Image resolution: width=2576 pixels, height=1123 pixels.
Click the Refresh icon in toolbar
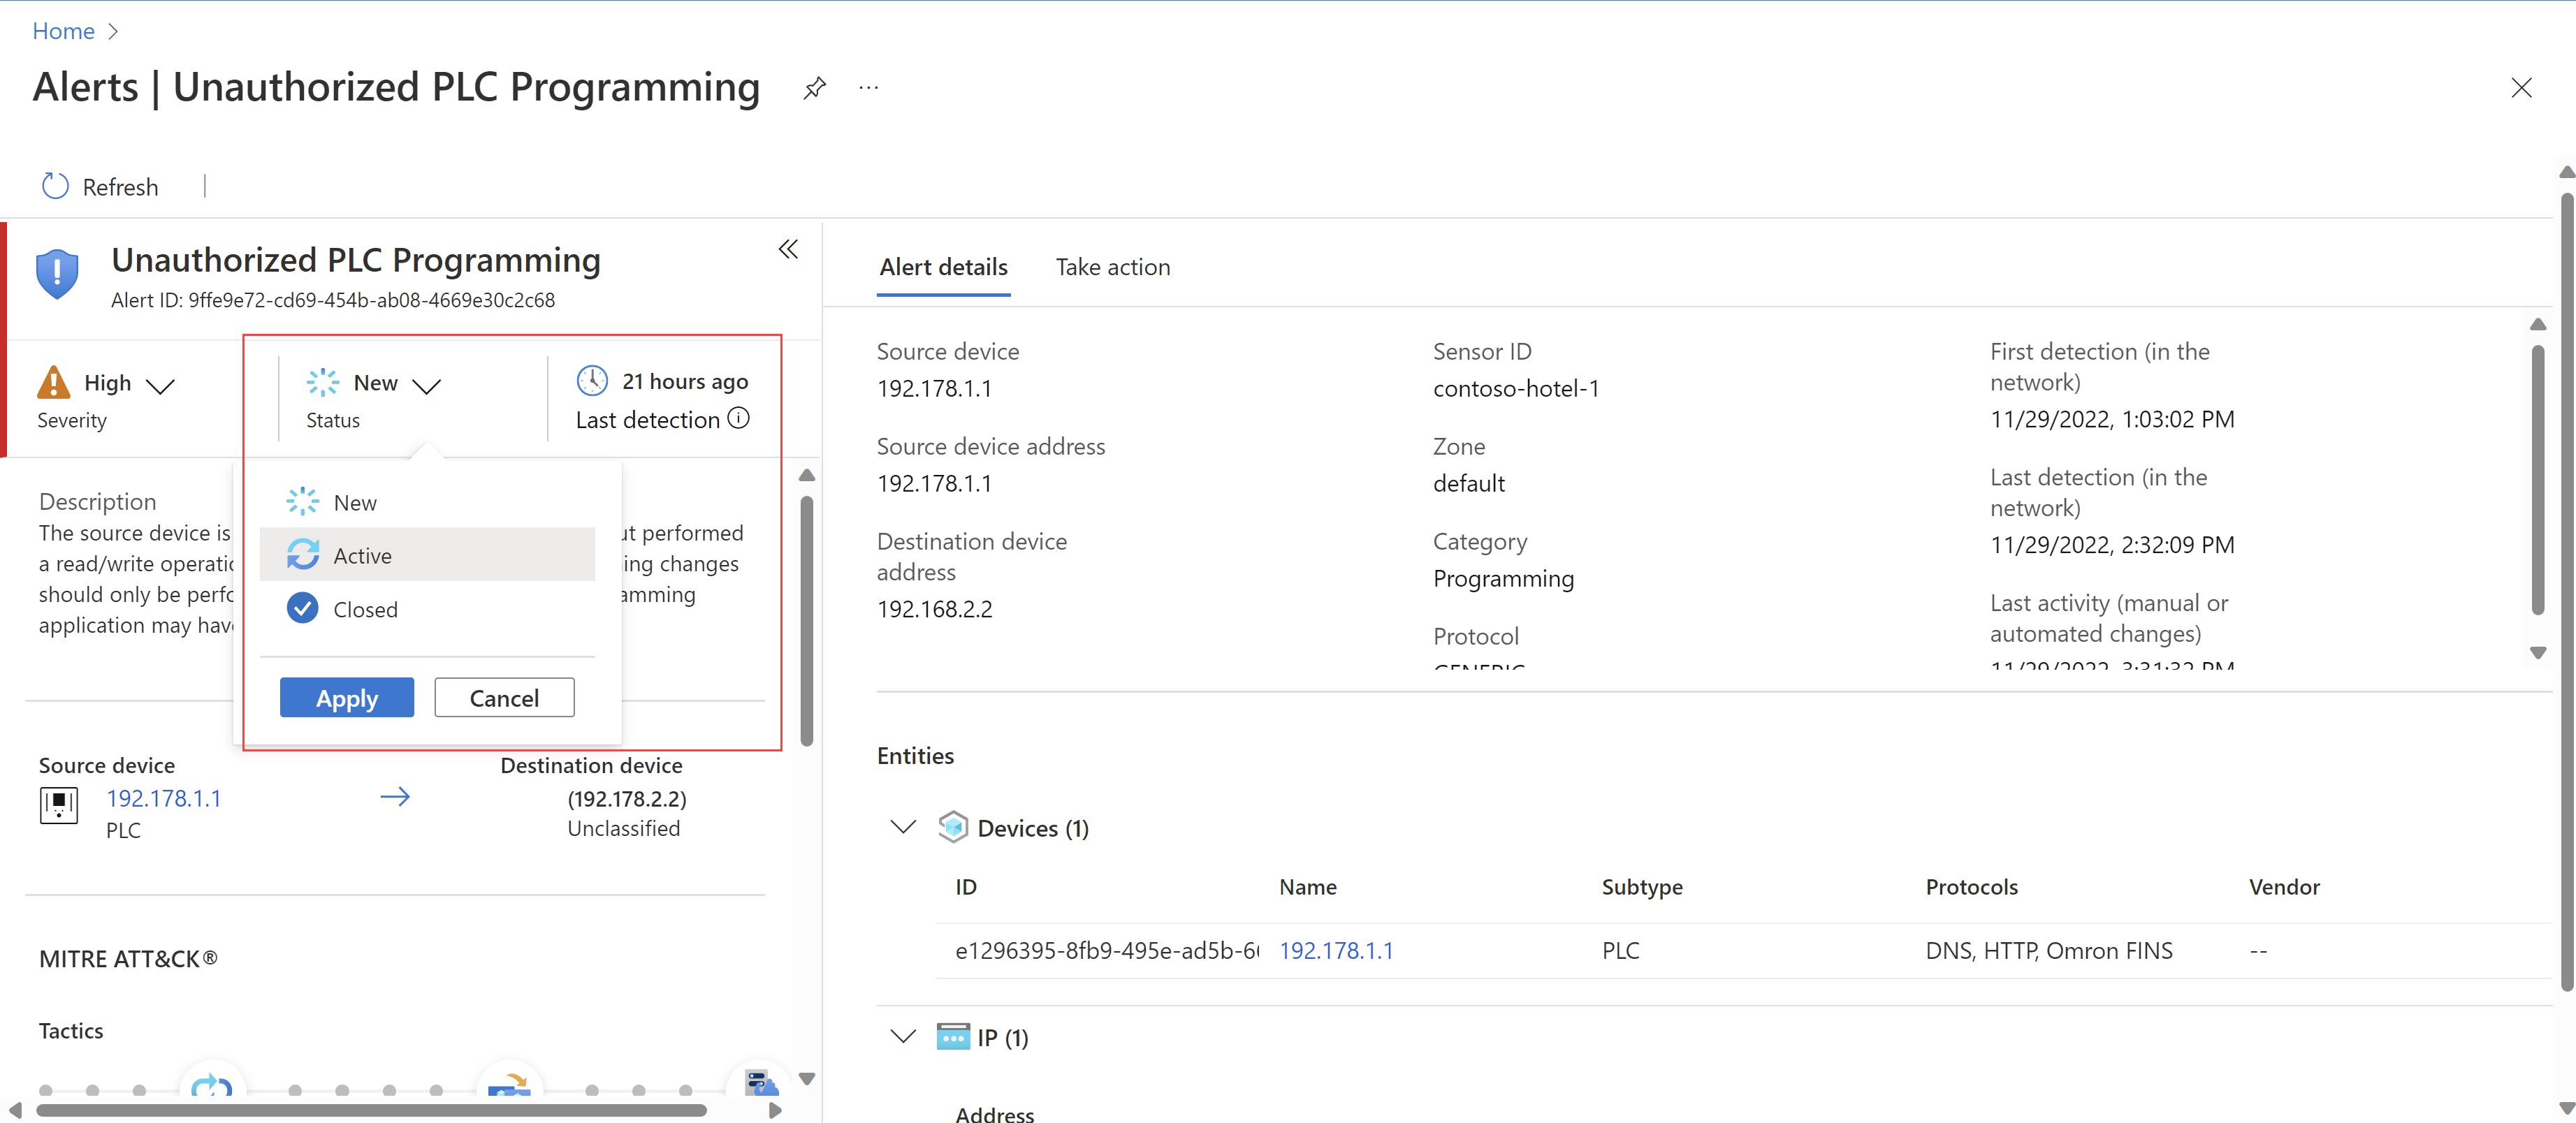coord(55,186)
